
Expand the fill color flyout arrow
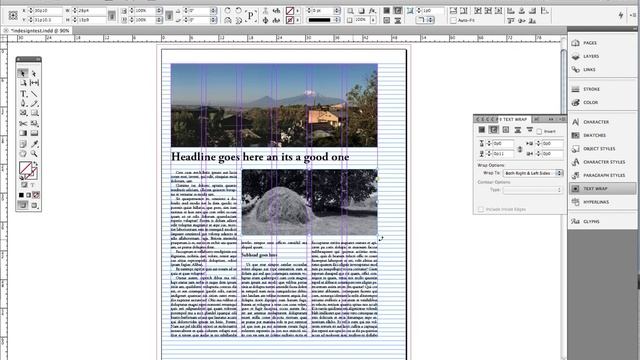[x=298, y=11]
